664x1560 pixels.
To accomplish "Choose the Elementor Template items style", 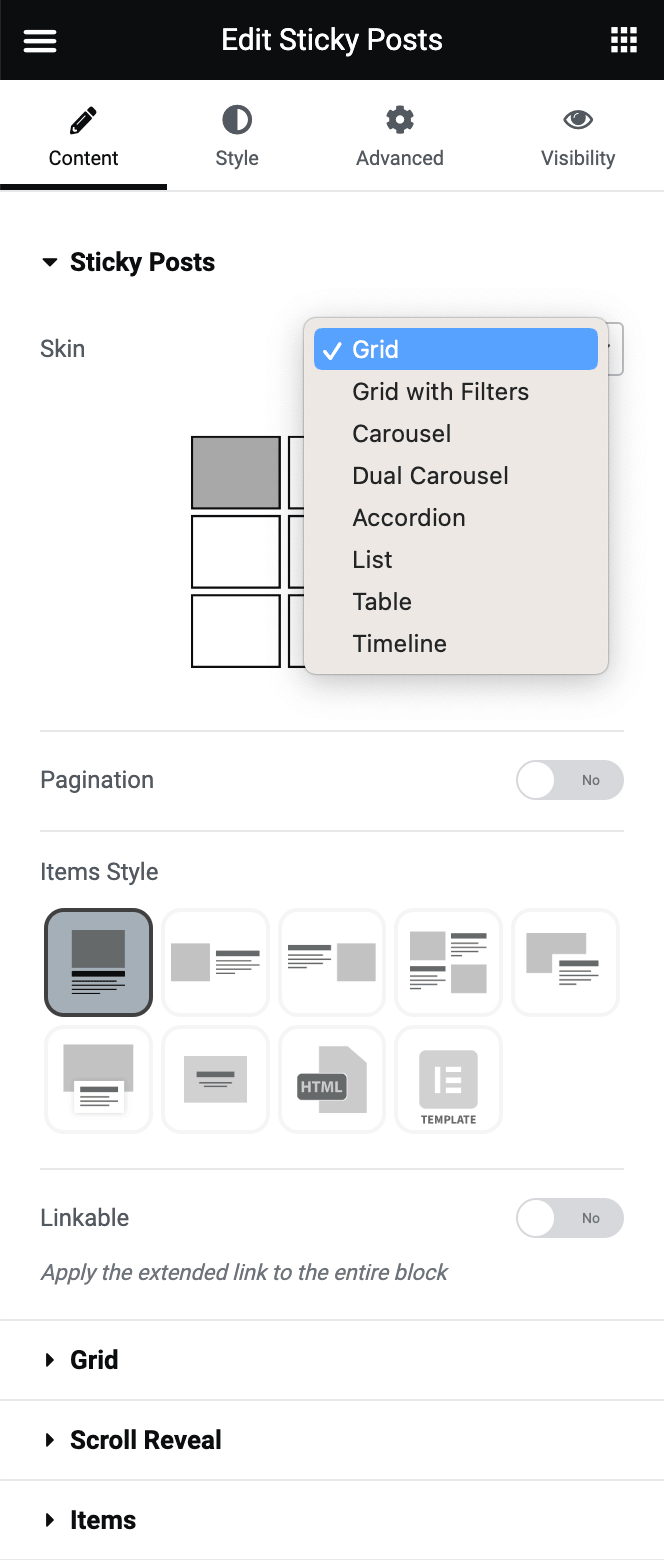I will click(x=448, y=1080).
